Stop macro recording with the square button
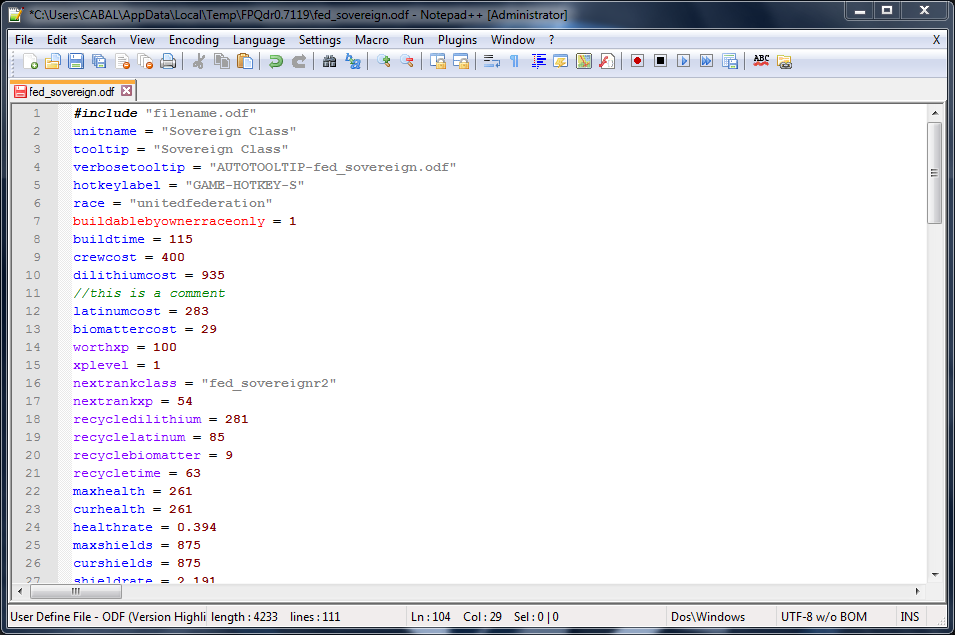955x635 pixels. [661, 61]
